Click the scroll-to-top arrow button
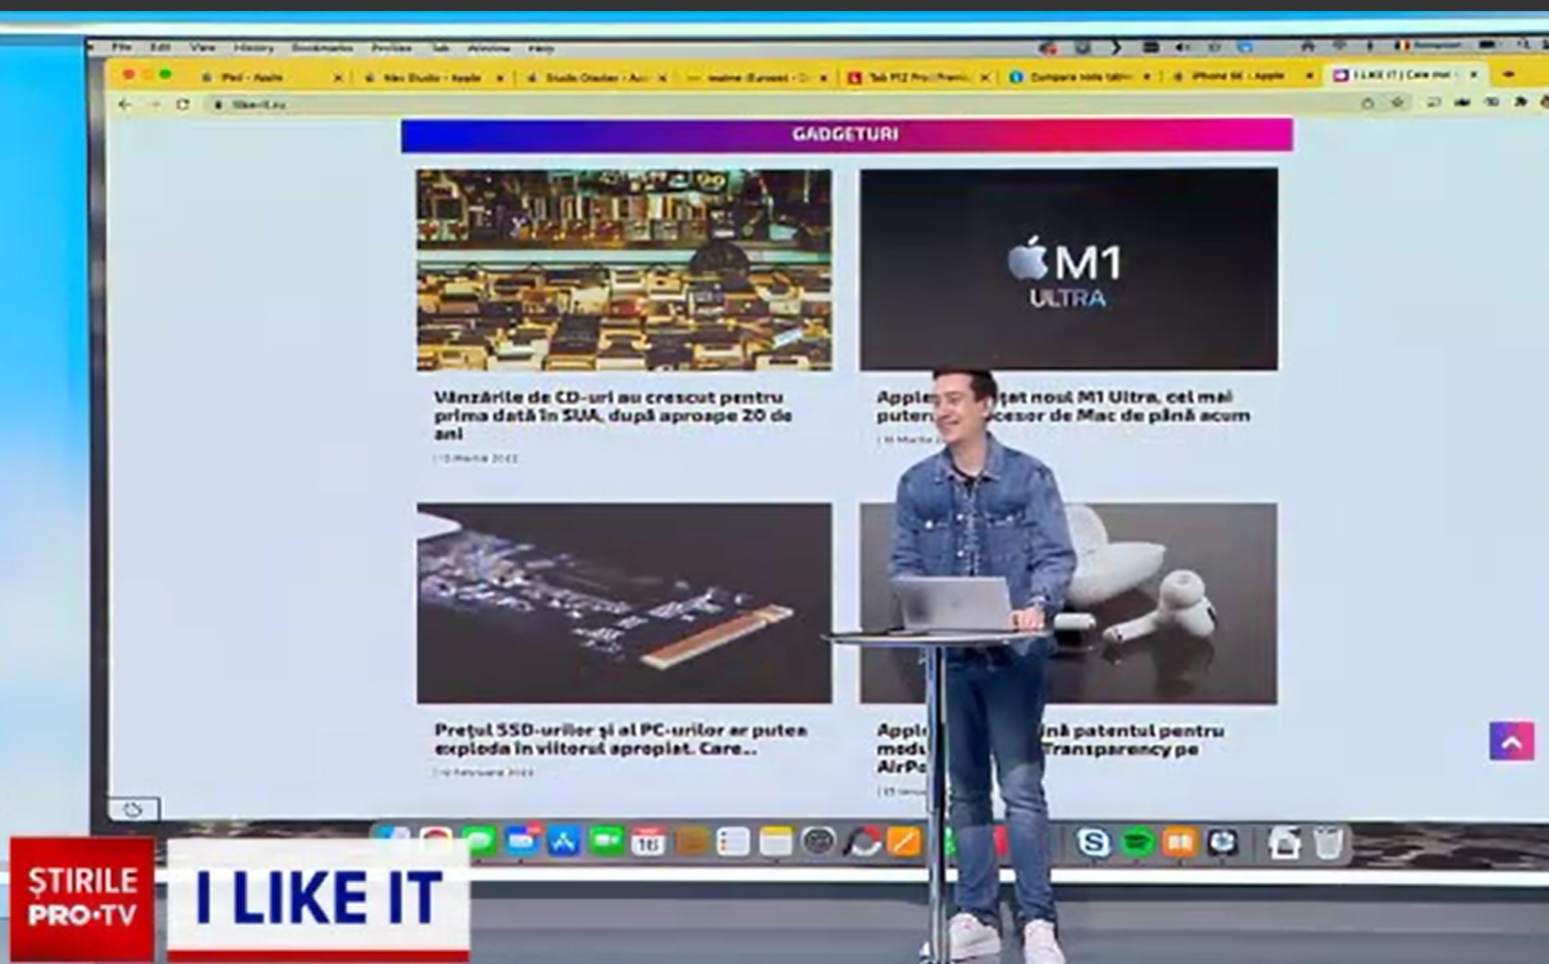The image size is (1549, 964). click(x=1511, y=742)
